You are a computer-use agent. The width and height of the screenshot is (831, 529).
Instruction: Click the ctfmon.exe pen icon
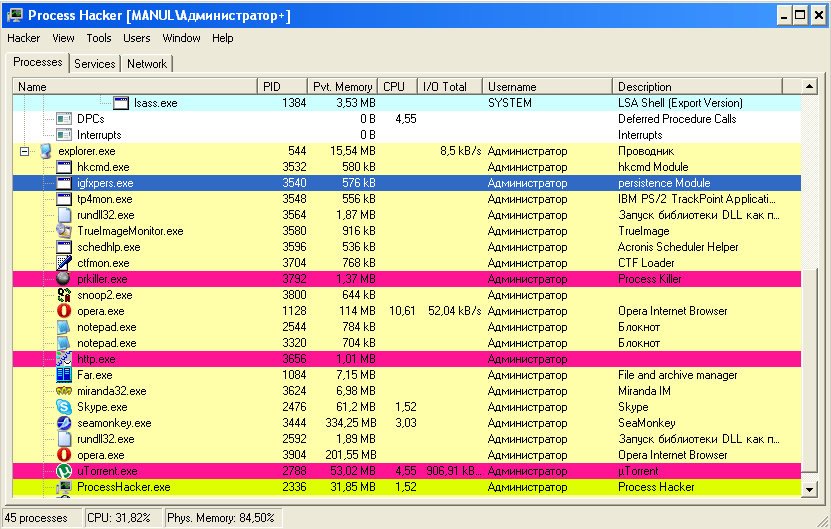(64, 263)
